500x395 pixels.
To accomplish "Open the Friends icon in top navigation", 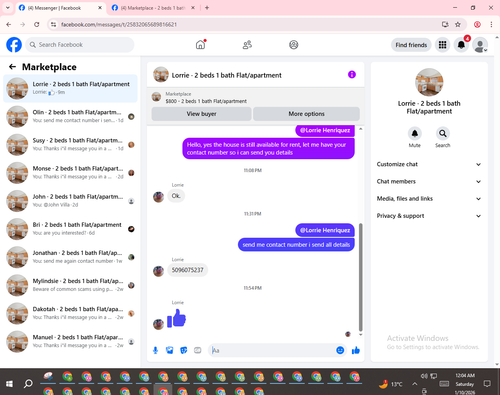I will tap(247, 45).
